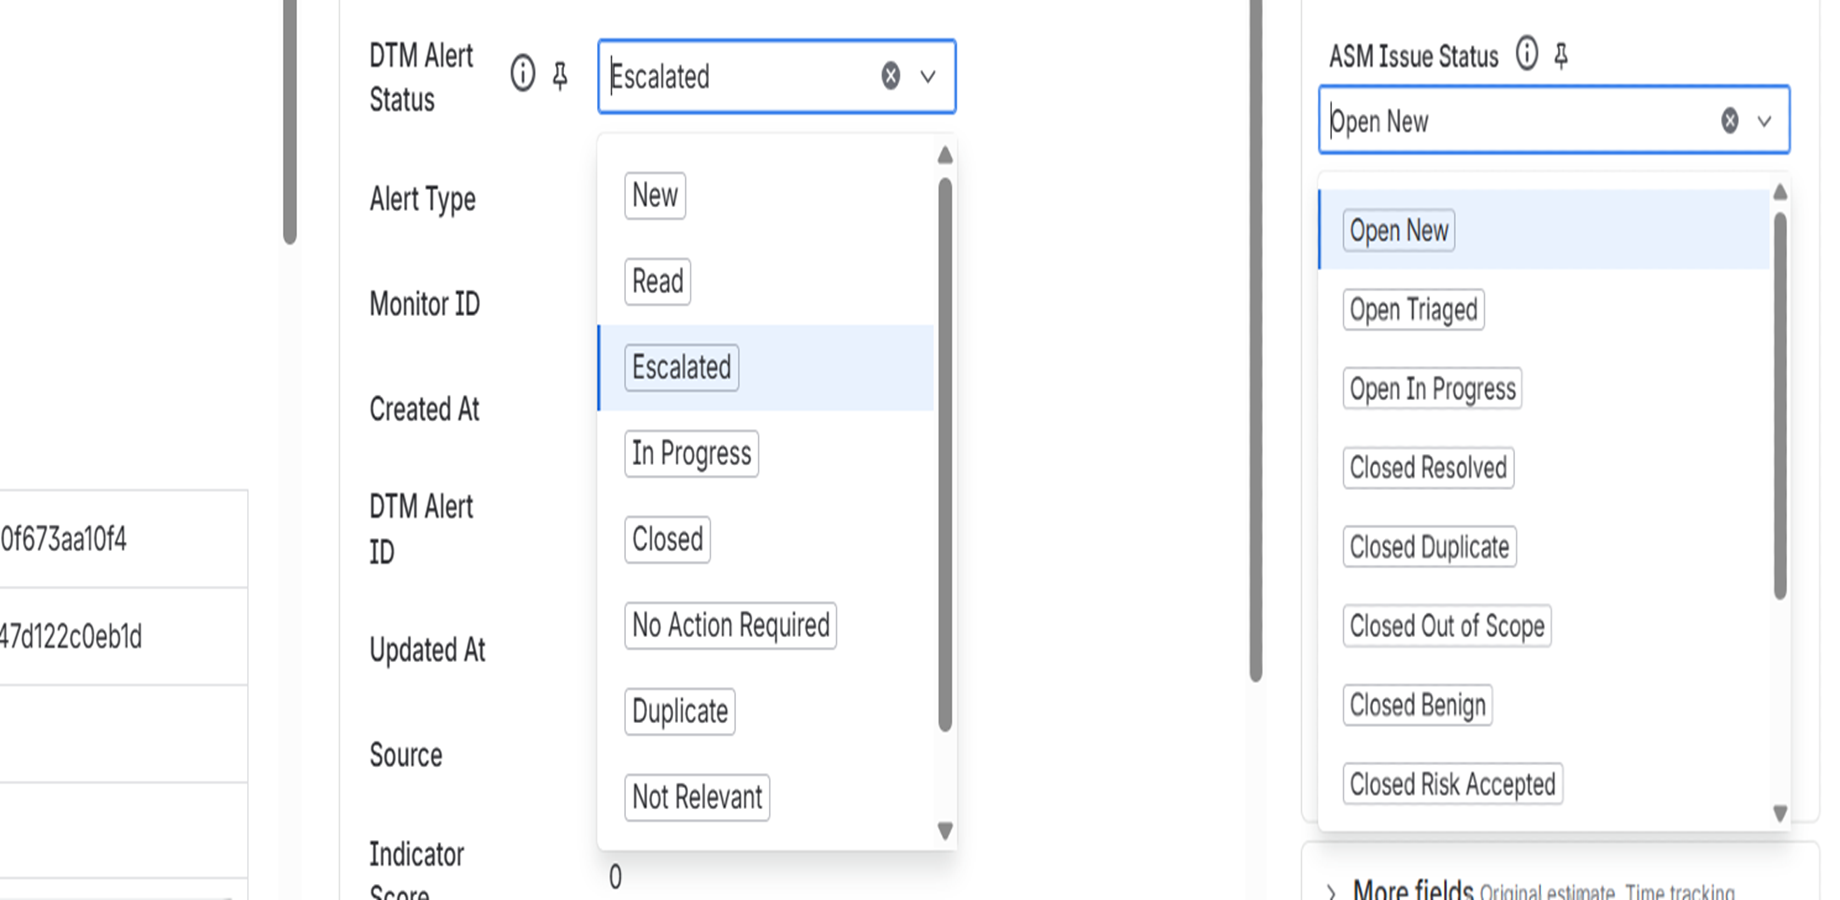This screenshot has width=1840, height=900.
Task: Click the info icon beside ASM Issue Status
Action: 1527,56
